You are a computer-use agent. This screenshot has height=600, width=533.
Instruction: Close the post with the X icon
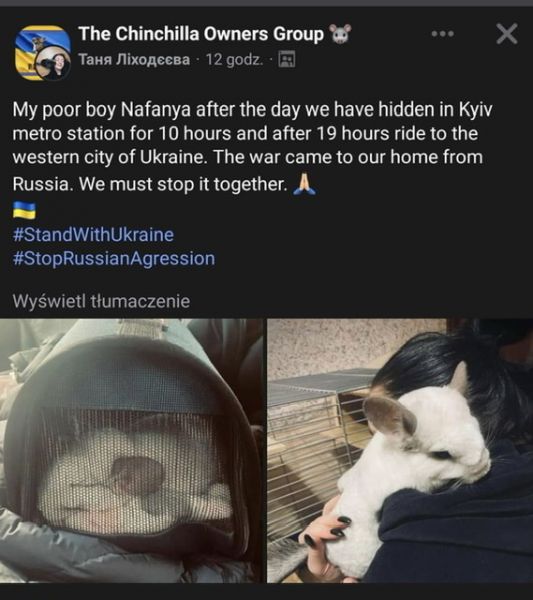click(x=507, y=34)
